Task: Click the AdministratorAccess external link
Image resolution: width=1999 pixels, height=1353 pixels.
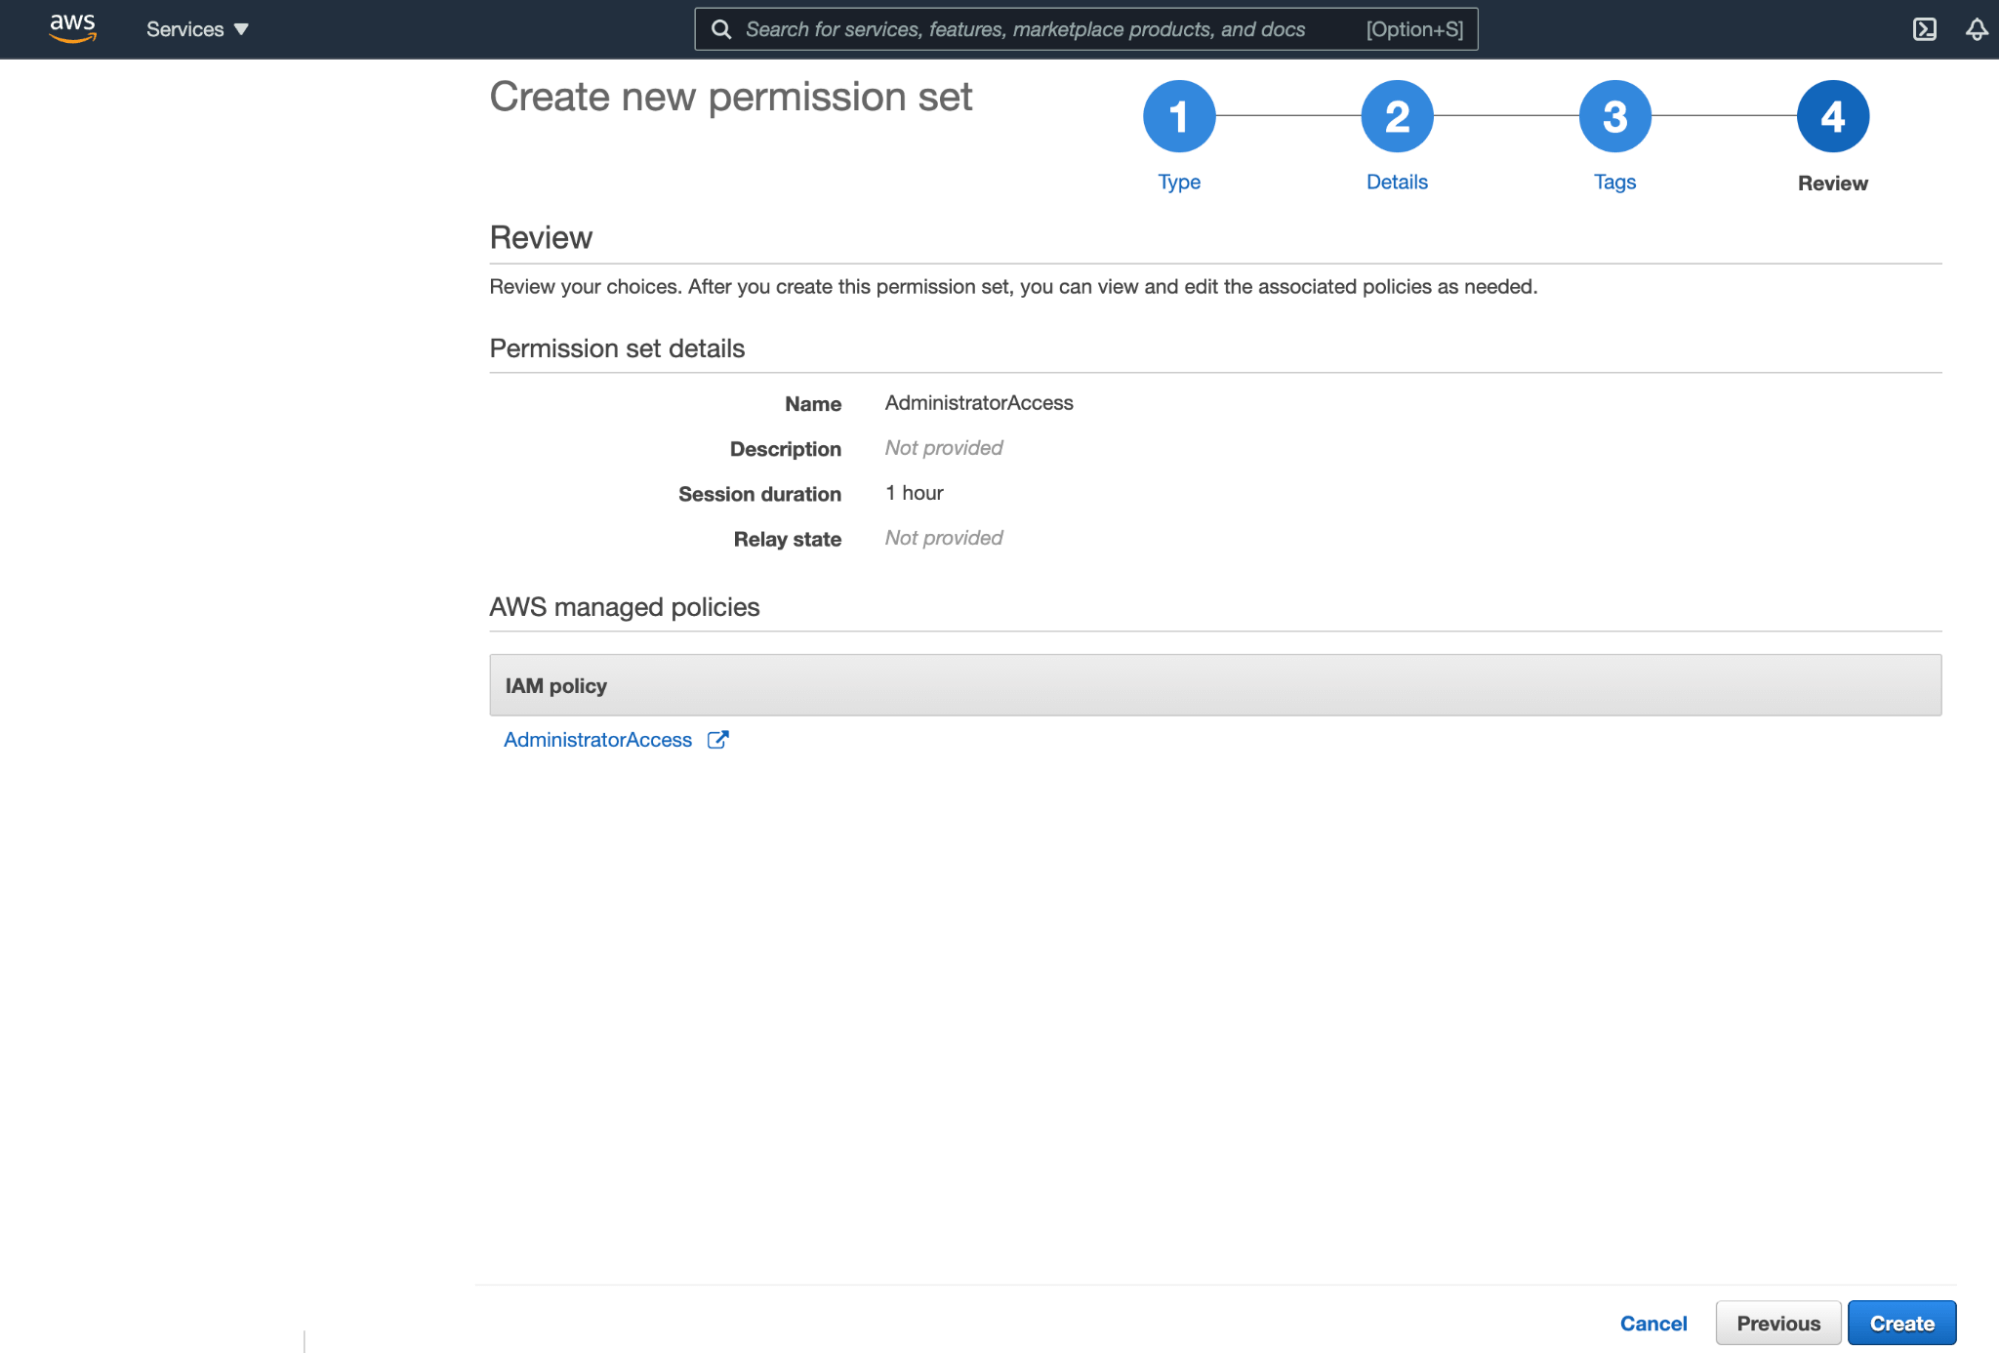Action: click(719, 738)
